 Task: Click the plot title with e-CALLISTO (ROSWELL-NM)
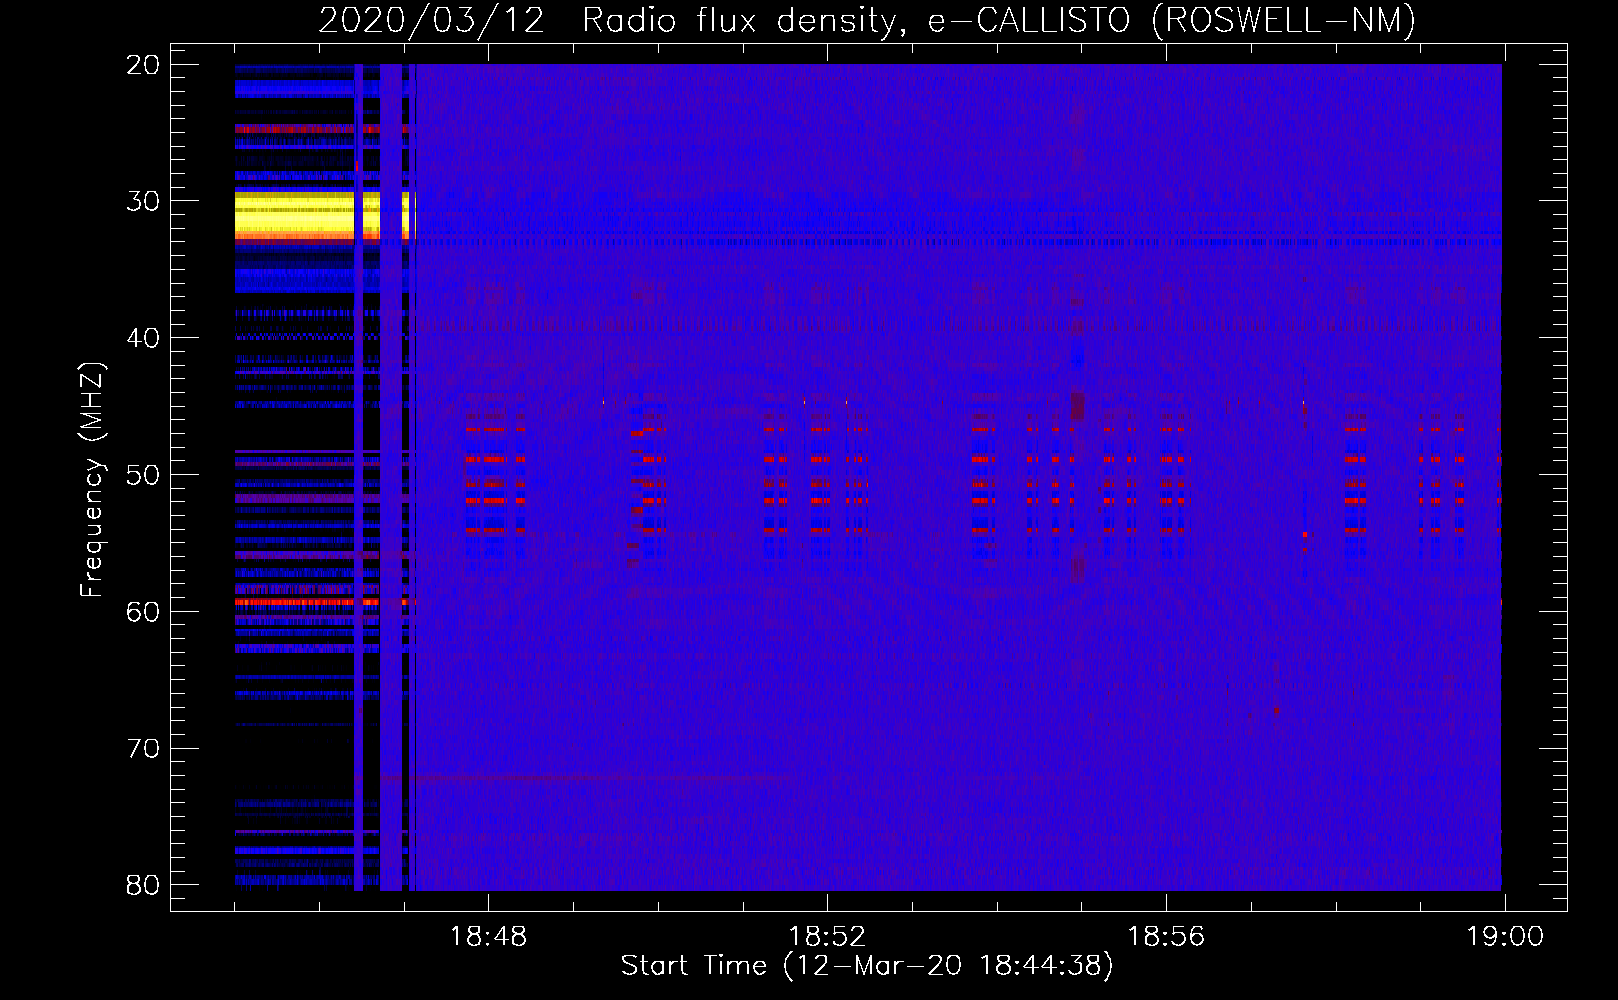tap(867, 20)
